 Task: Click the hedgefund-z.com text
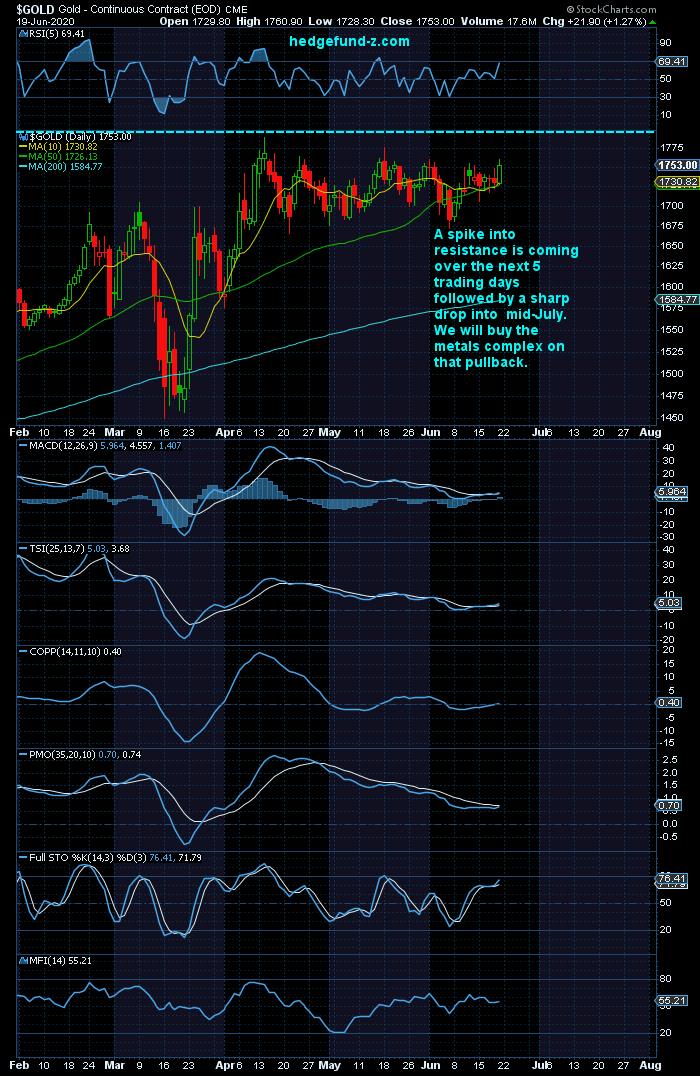[349, 41]
